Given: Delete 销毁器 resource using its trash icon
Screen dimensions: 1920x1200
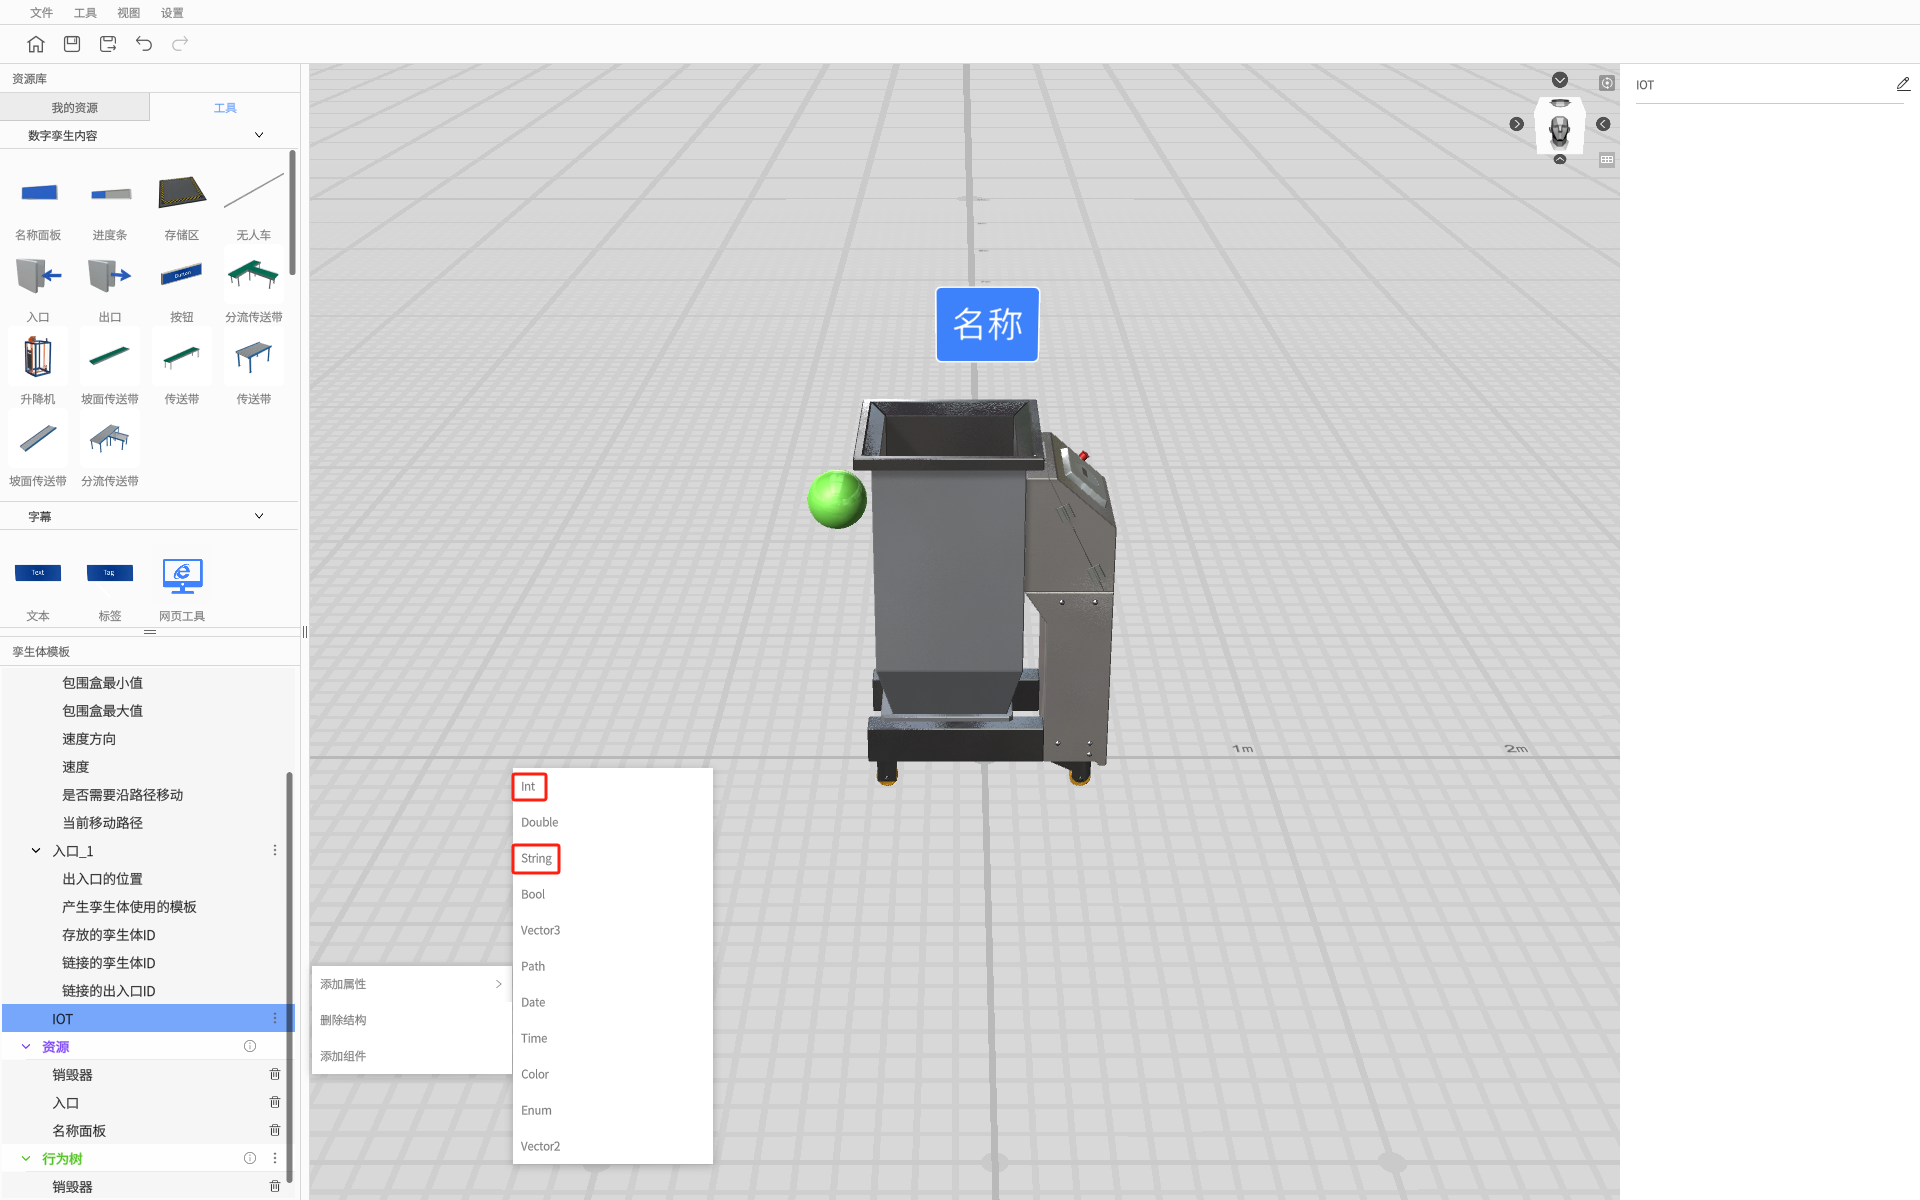Looking at the screenshot, I should [x=275, y=1075].
